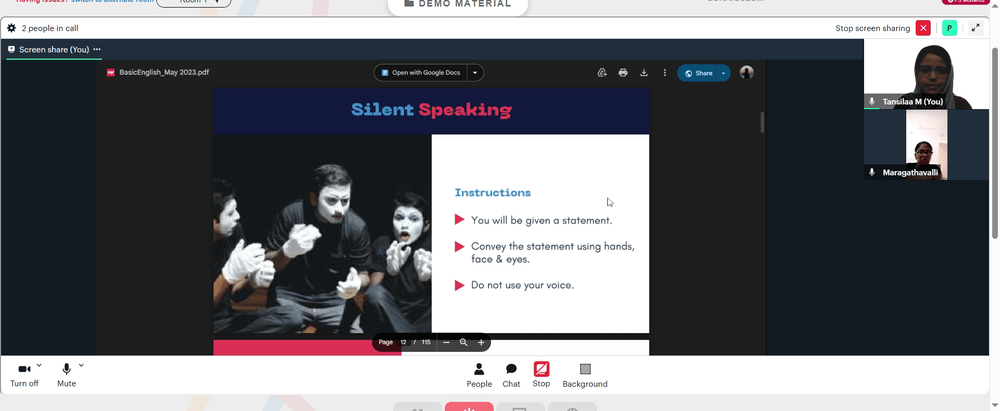
Task: Expand the call to fullscreen
Action: tap(975, 28)
